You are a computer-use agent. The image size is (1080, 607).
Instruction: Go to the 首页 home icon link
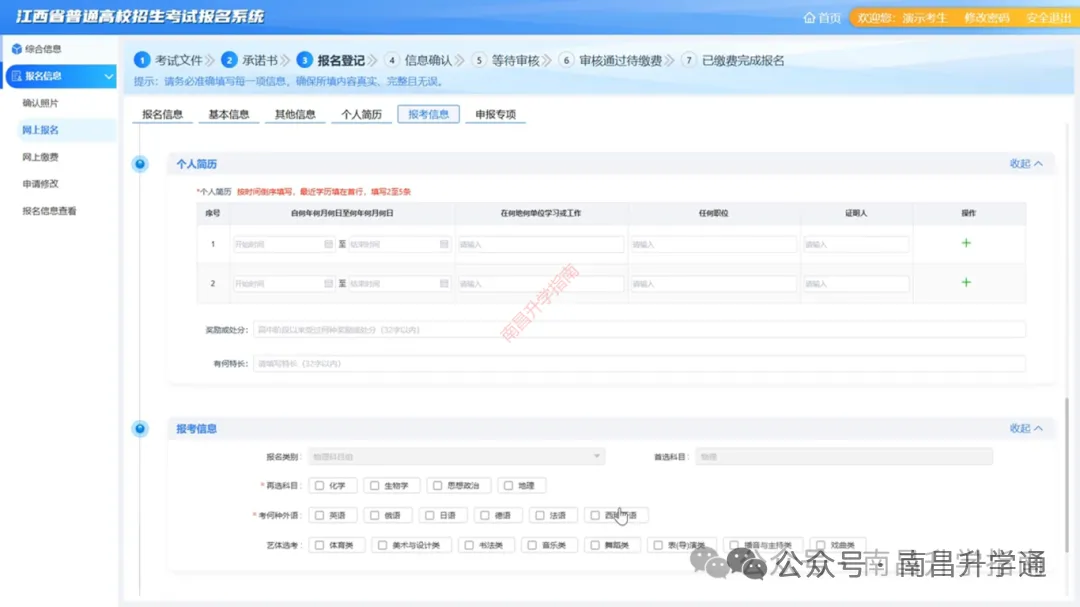[x=822, y=18]
